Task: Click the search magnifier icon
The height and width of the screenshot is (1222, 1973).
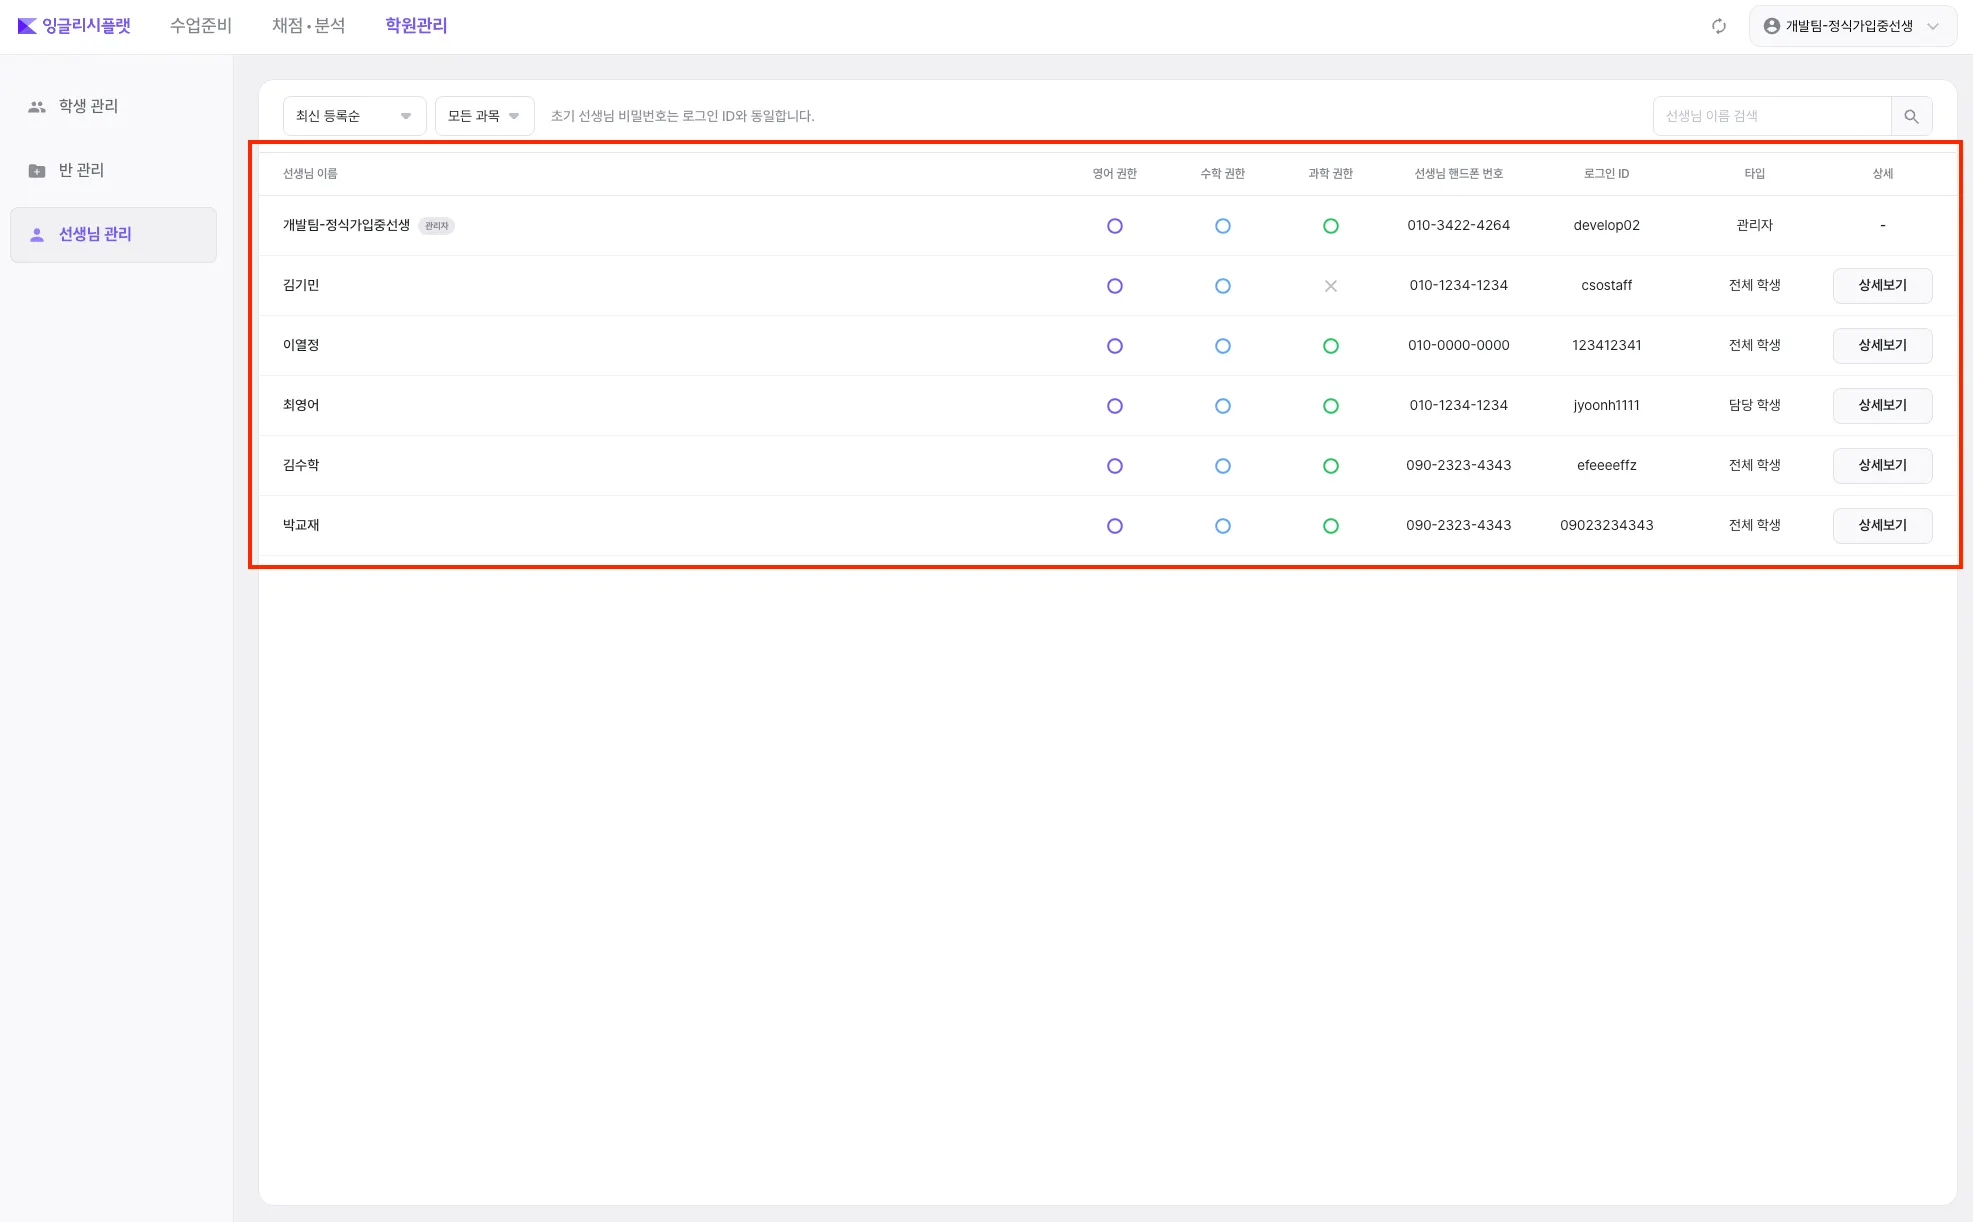Action: click(1911, 116)
